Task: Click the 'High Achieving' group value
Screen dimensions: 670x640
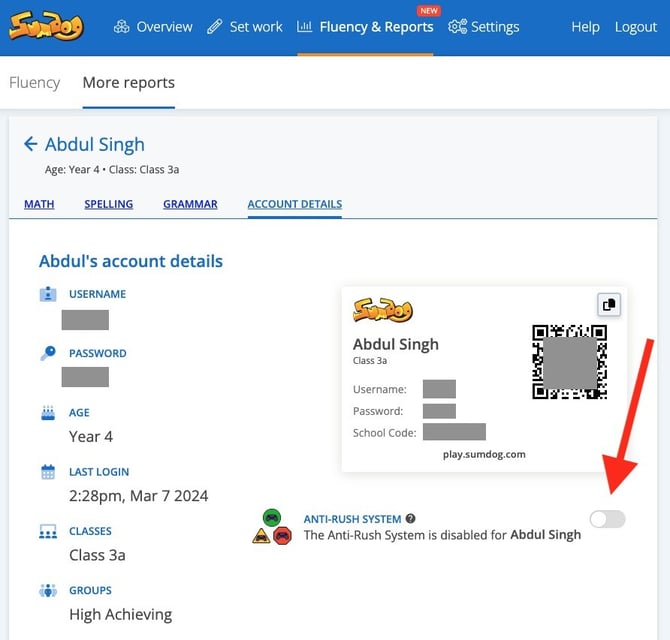Action: tap(120, 614)
